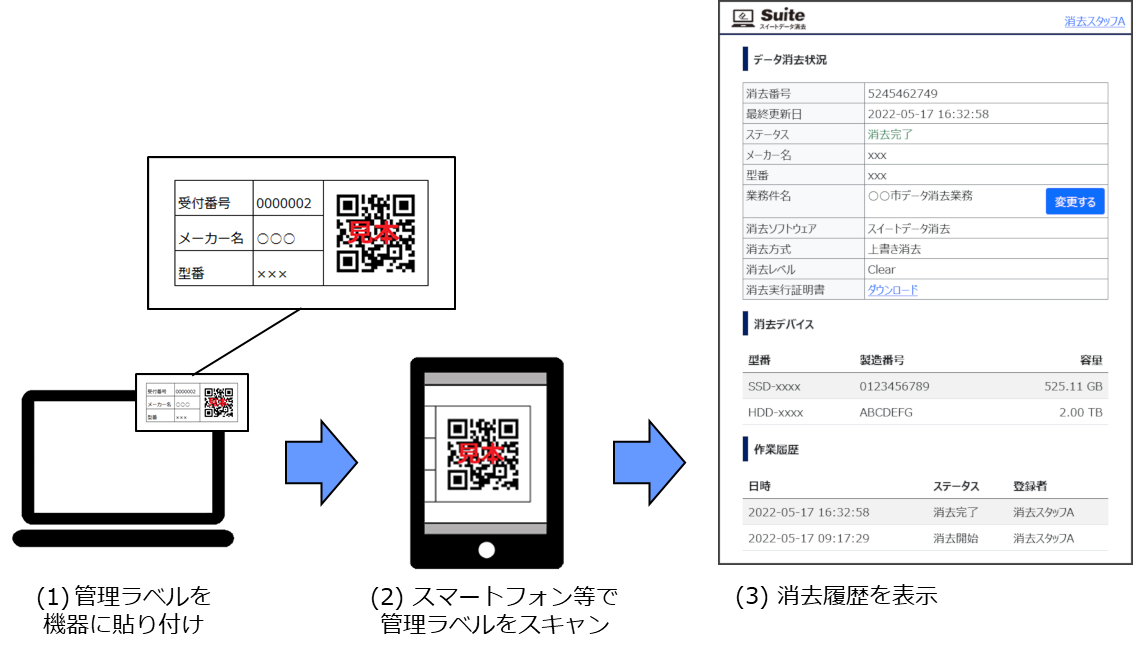
Task: Select the 2.00 TB capacity
Action: pyautogui.click(x=1081, y=412)
